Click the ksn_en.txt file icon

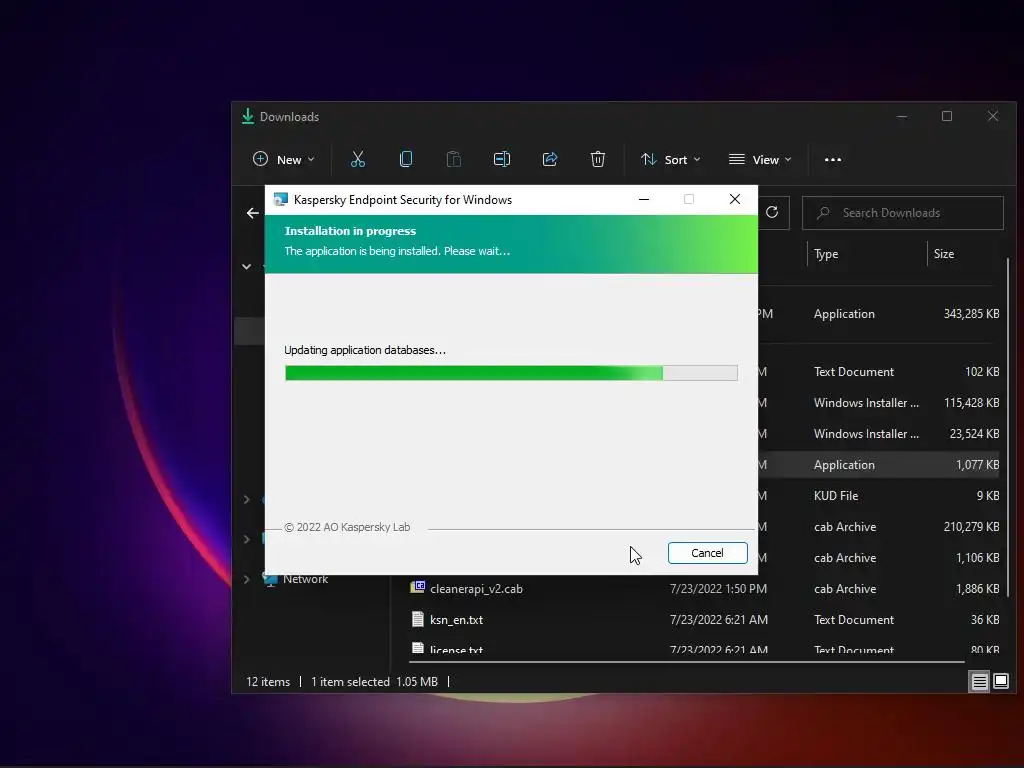(418, 619)
